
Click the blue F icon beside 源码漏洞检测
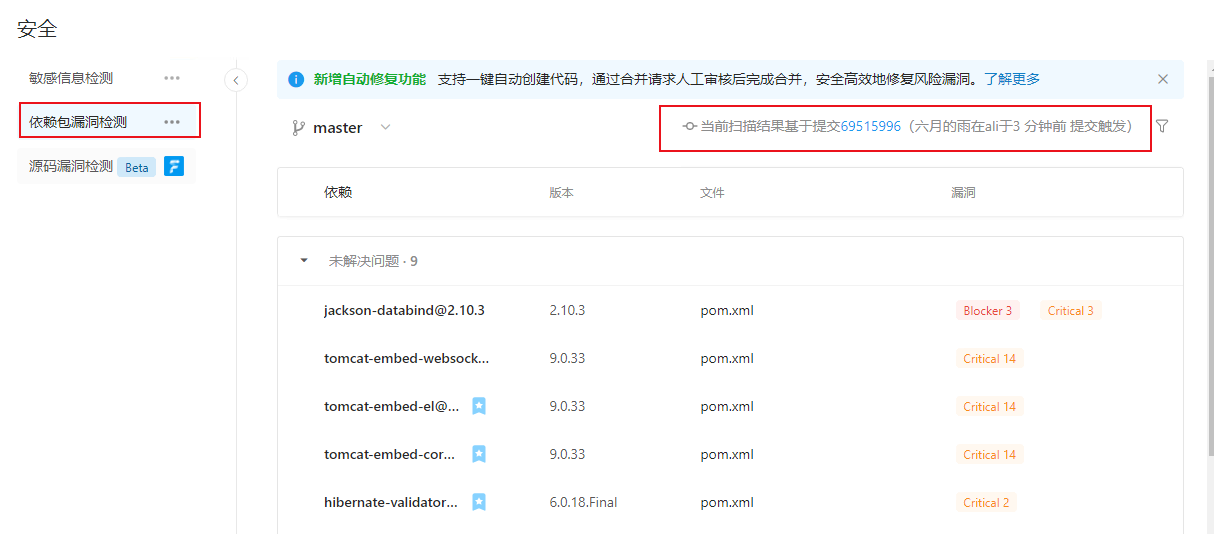[174, 166]
